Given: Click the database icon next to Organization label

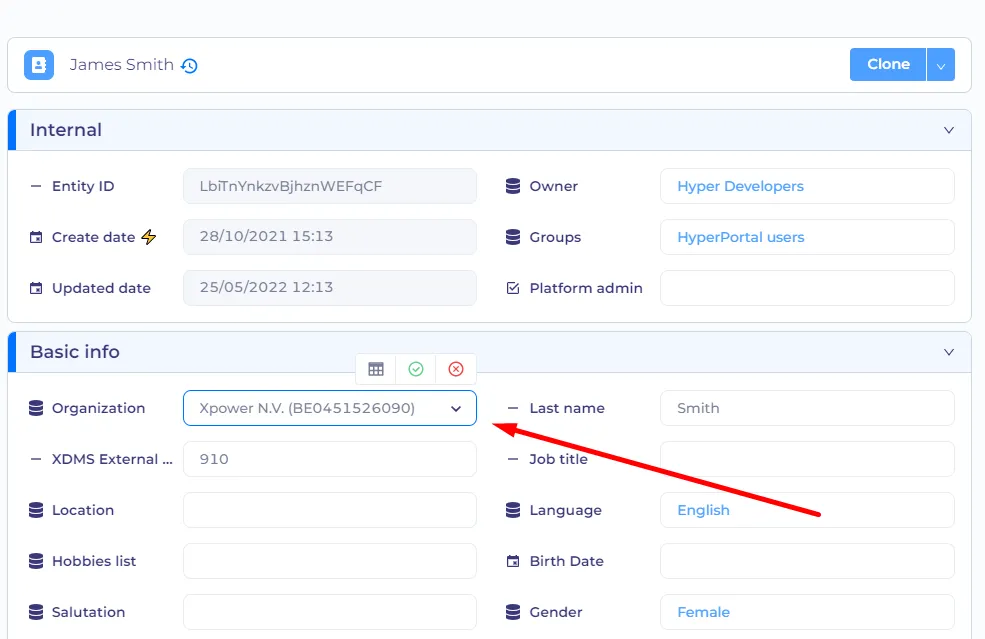Looking at the screenshot, I should click(x=36, y=408).
